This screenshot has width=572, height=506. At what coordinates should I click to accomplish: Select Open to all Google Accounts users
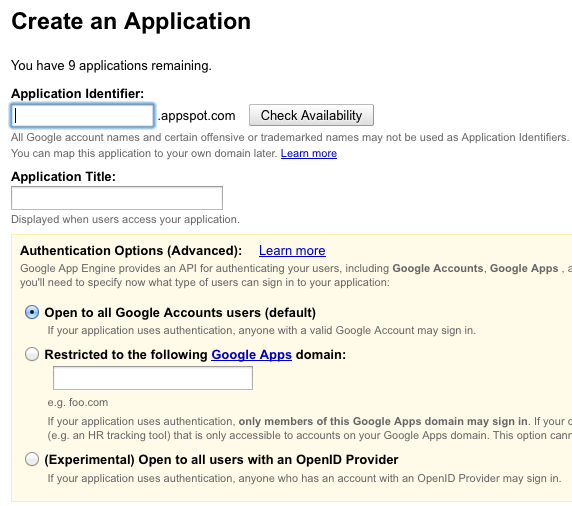pyautogui.click(x=32, y=312)
